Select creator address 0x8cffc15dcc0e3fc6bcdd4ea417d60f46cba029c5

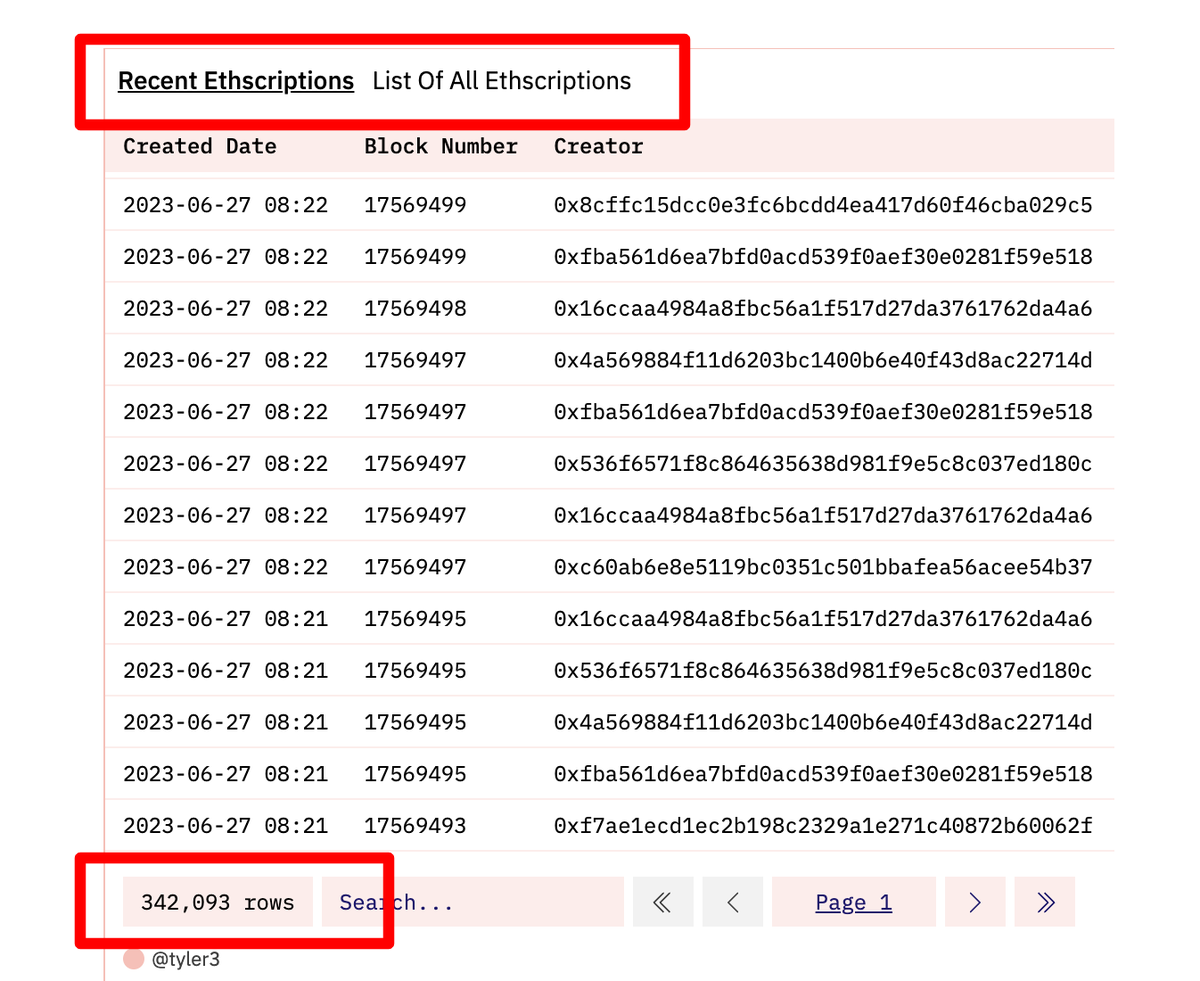tap(823, 205)
